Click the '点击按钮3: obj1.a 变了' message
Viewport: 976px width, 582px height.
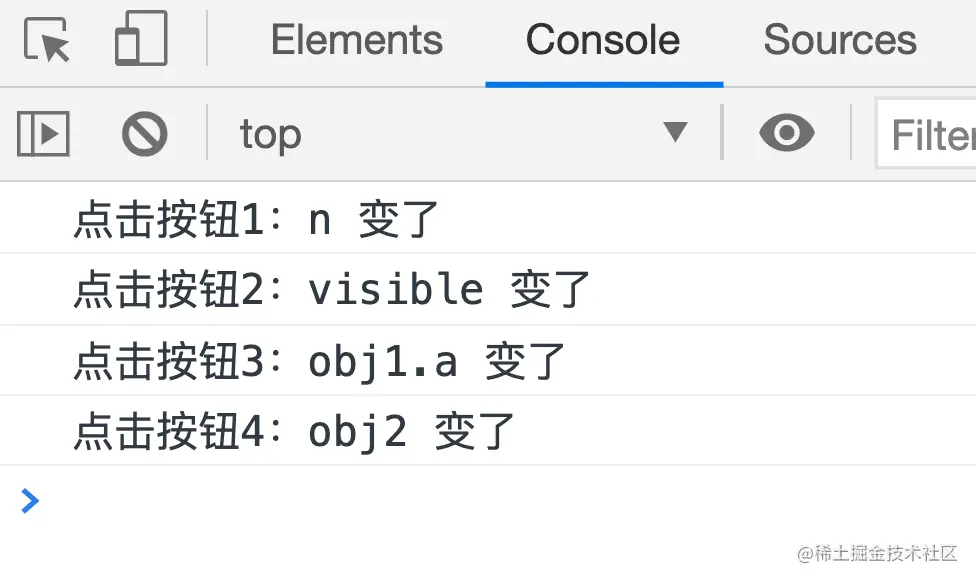coord(488,360)
